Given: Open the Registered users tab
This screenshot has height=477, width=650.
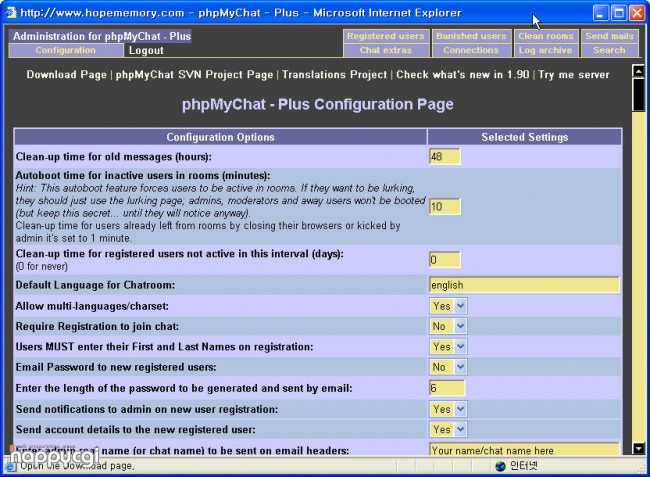Looking at the screenshot, I should [x=386, y=36].
